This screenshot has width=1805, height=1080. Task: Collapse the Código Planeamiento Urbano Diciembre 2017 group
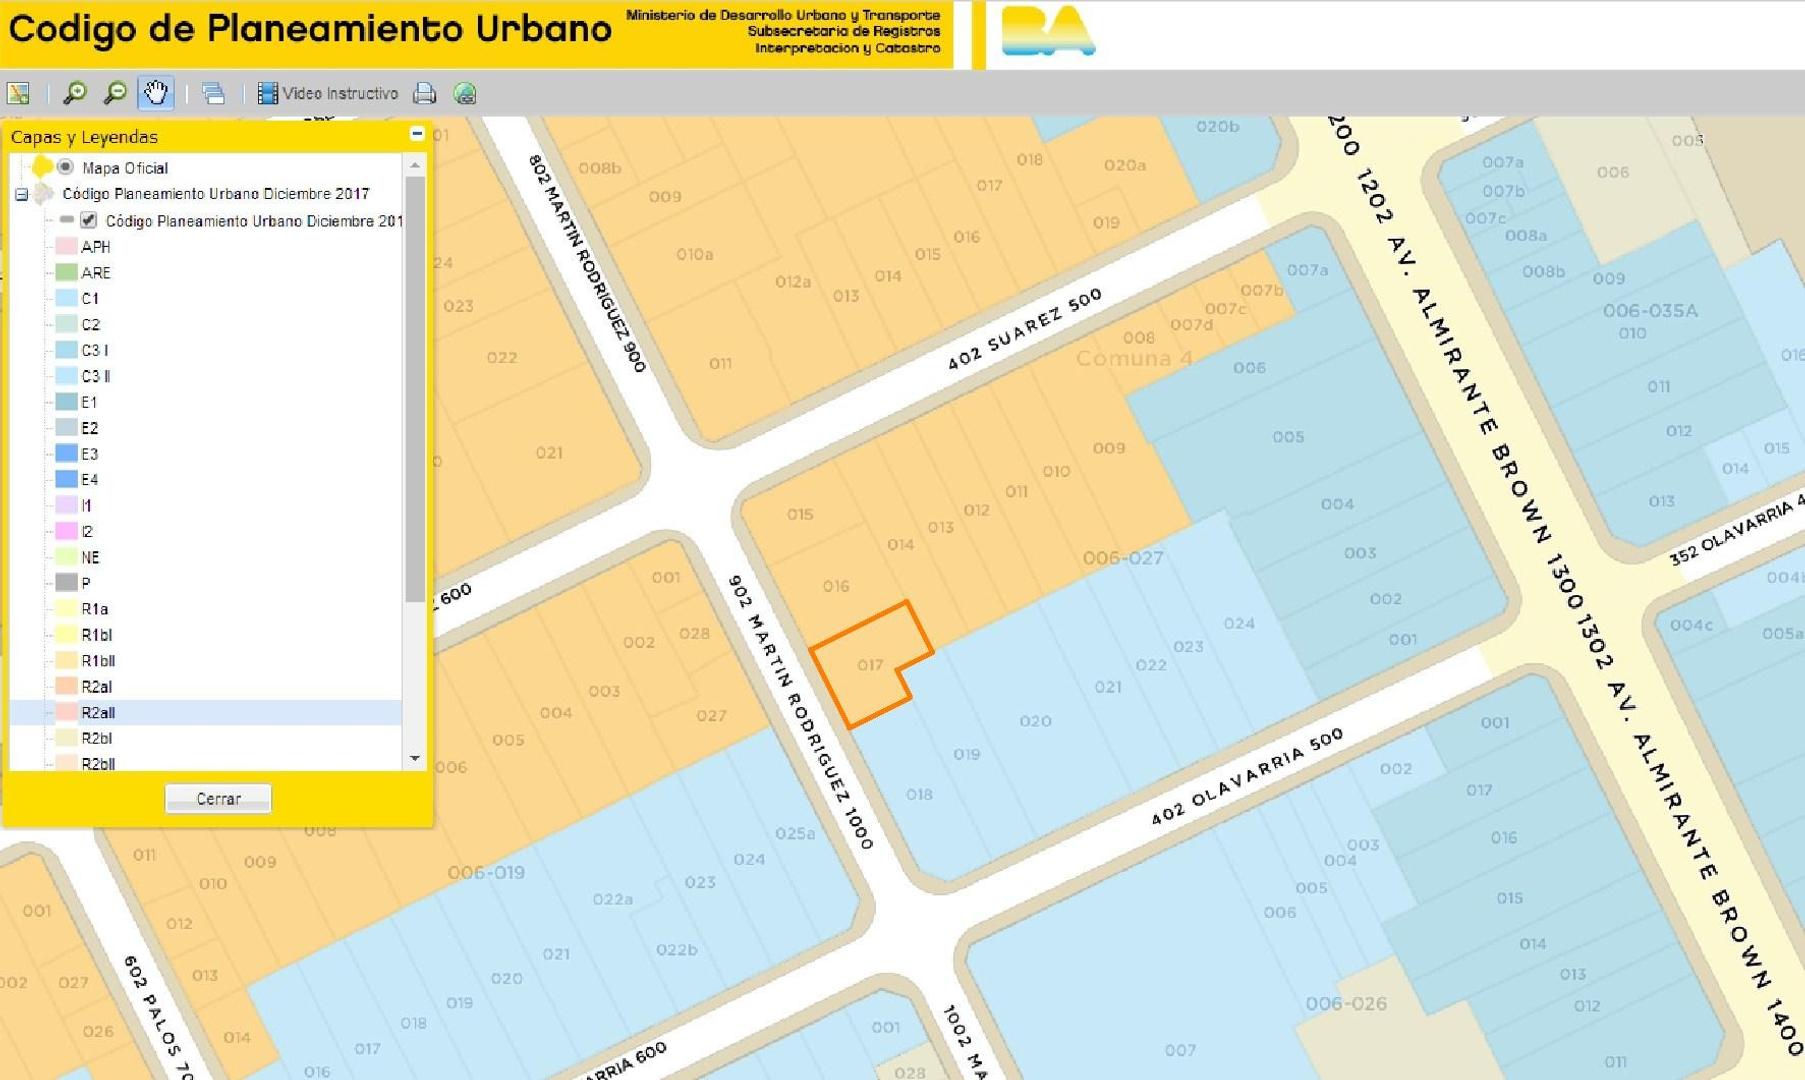21,194
